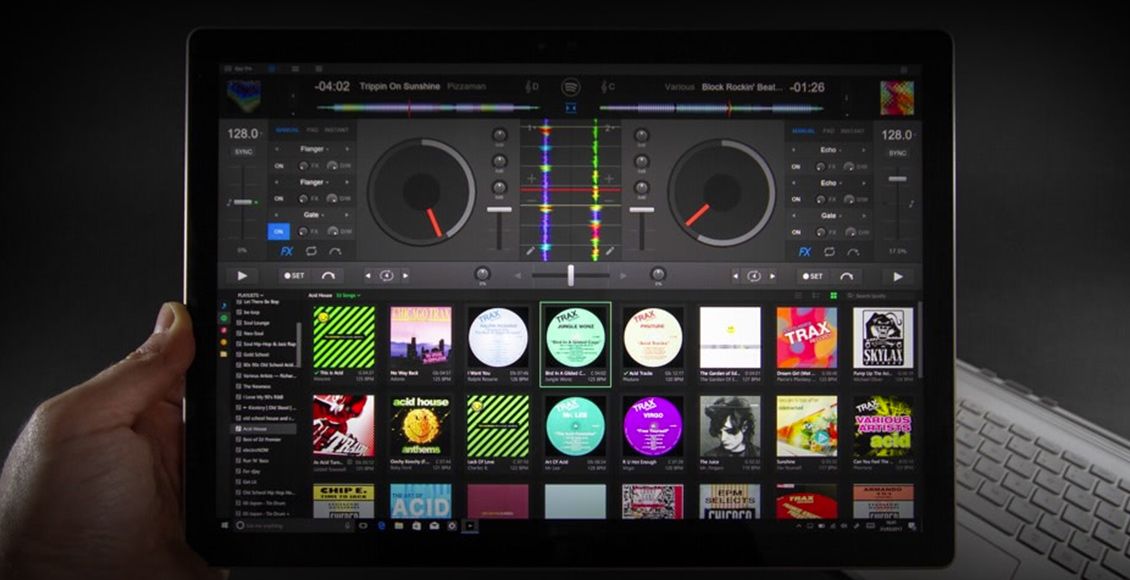Click the loop icon in right deck transport

(x=753, y=276)
